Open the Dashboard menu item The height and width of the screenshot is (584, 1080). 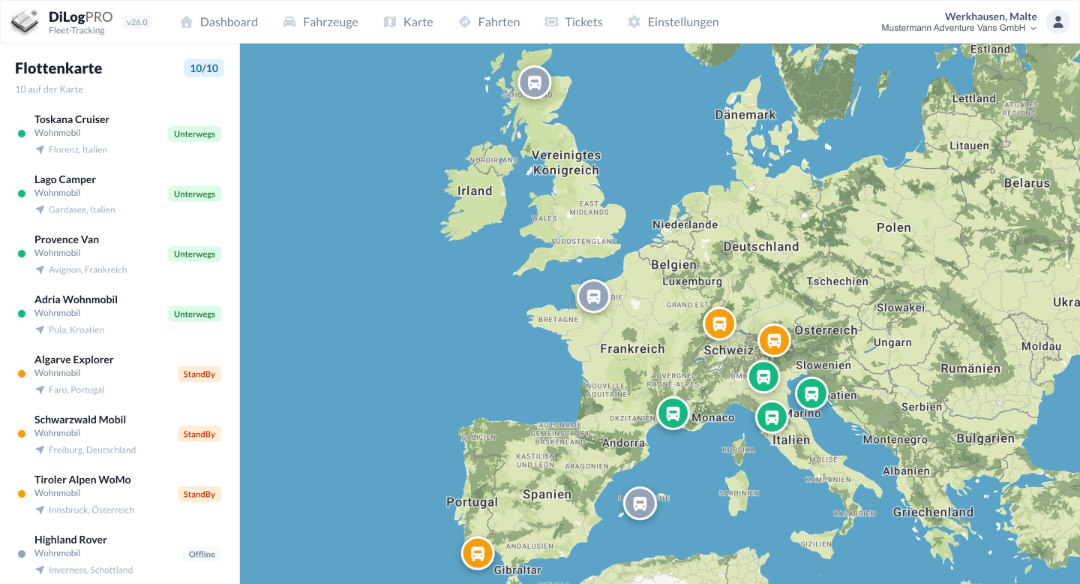[219, 21]
